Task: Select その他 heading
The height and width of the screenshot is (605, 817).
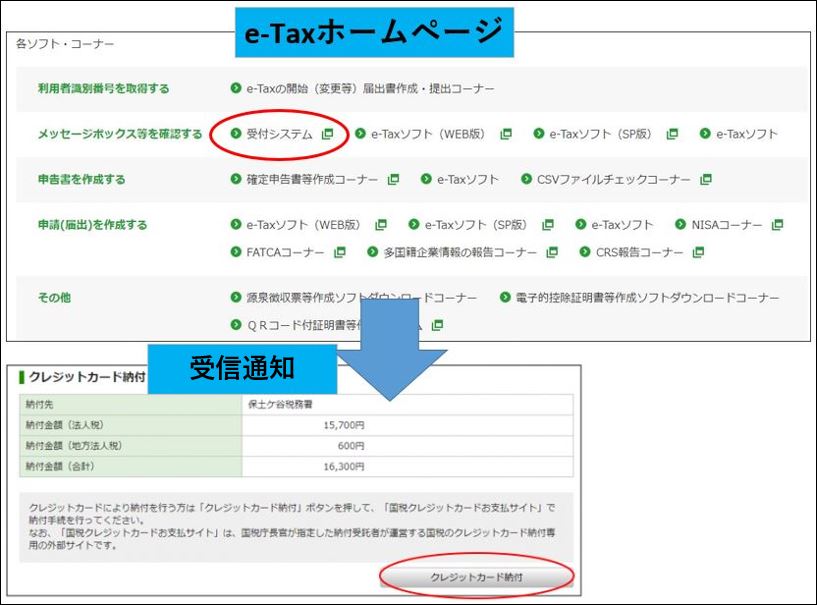Action: 54,298
